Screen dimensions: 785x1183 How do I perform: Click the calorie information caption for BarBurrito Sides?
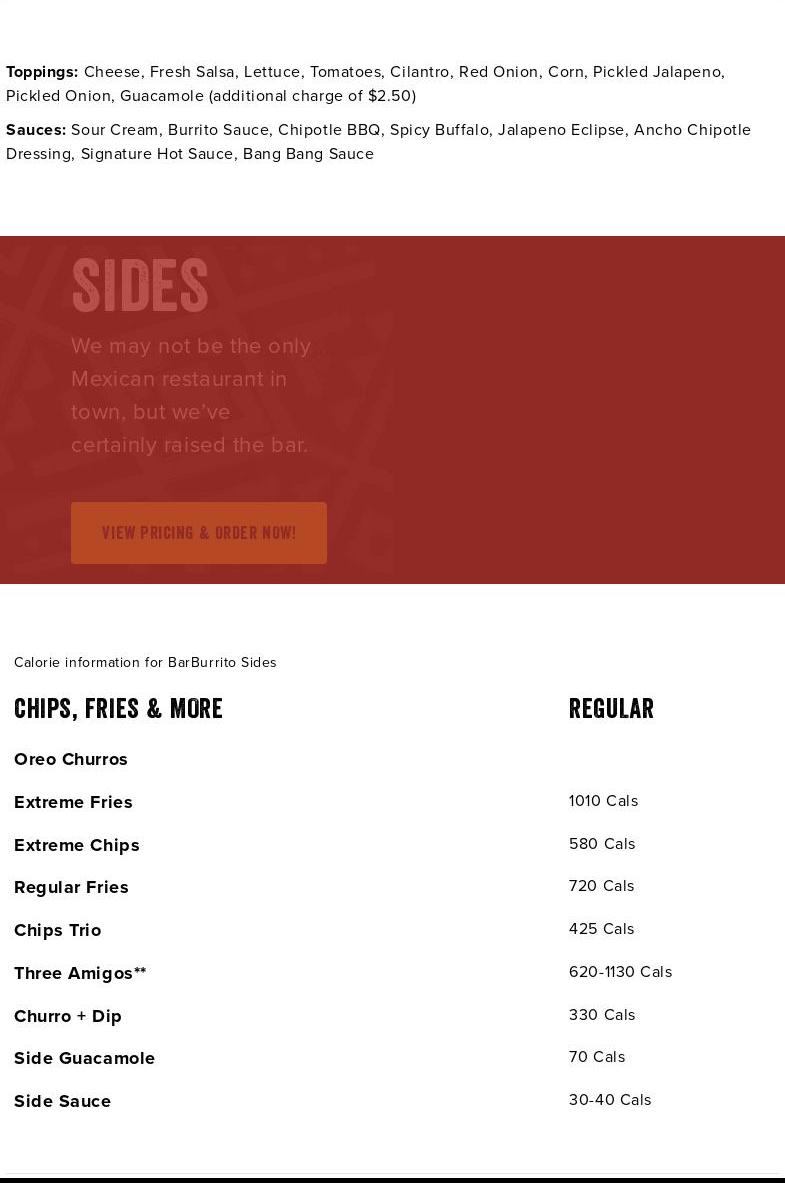pyautogui.click(x=145, y=663)
